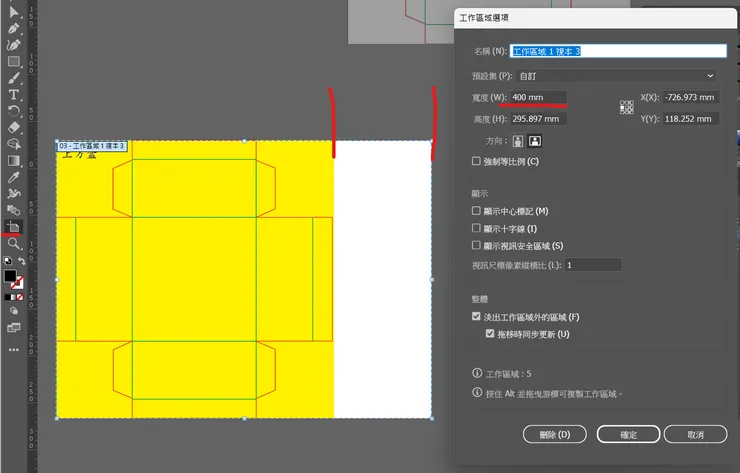Click the info icon beside the Alt tip
Screen dimensions: 740x473
(477, 392)
